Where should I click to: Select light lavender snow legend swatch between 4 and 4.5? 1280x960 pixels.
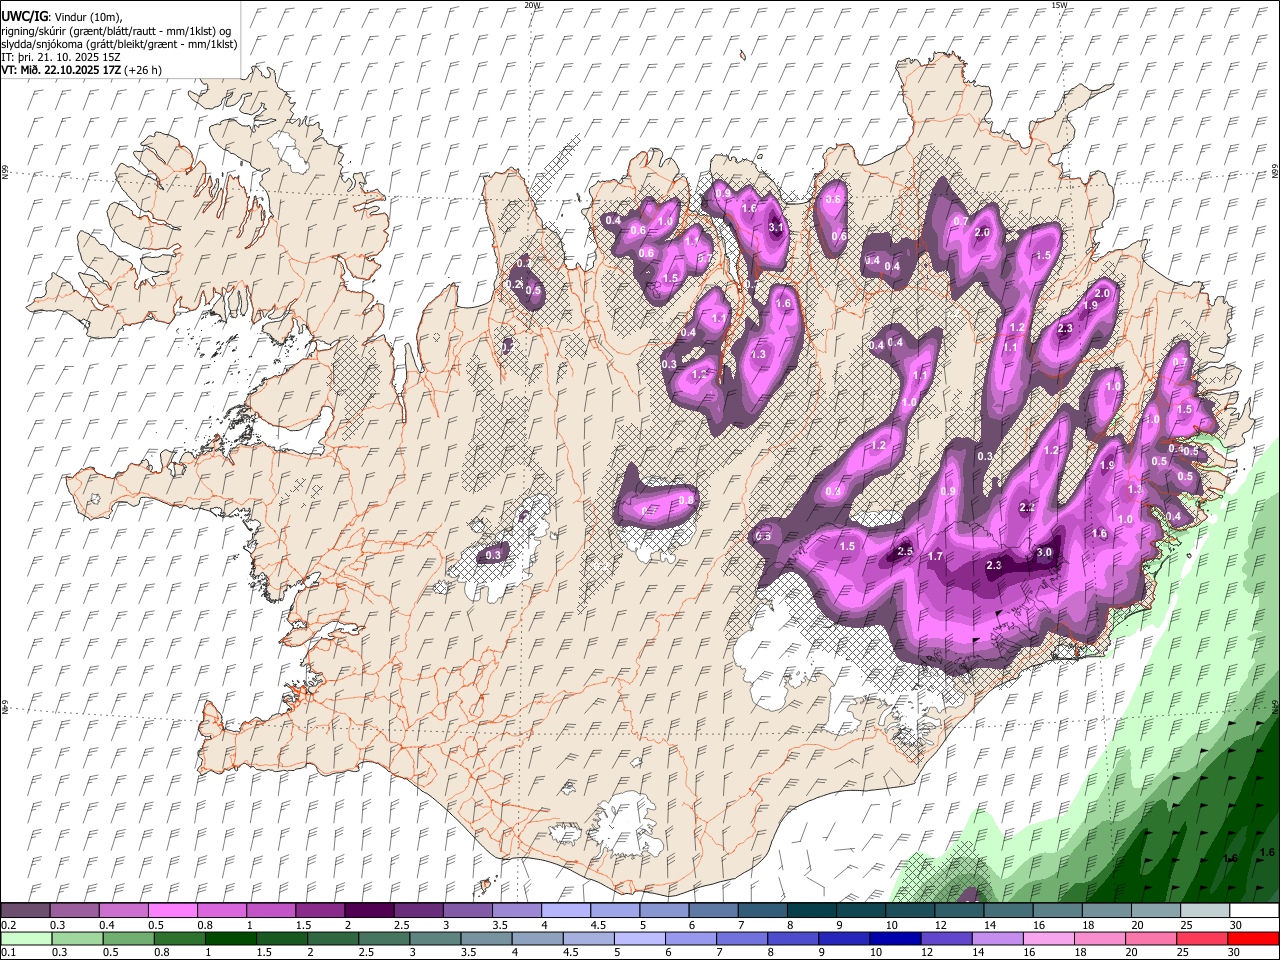[565, 911]
